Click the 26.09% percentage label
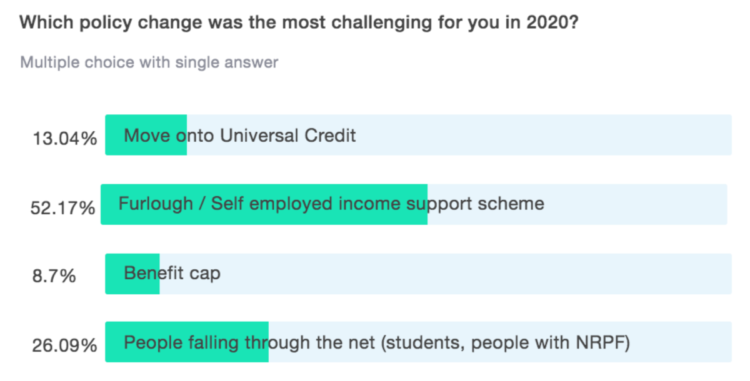750x381 pixels. [65, 345]
